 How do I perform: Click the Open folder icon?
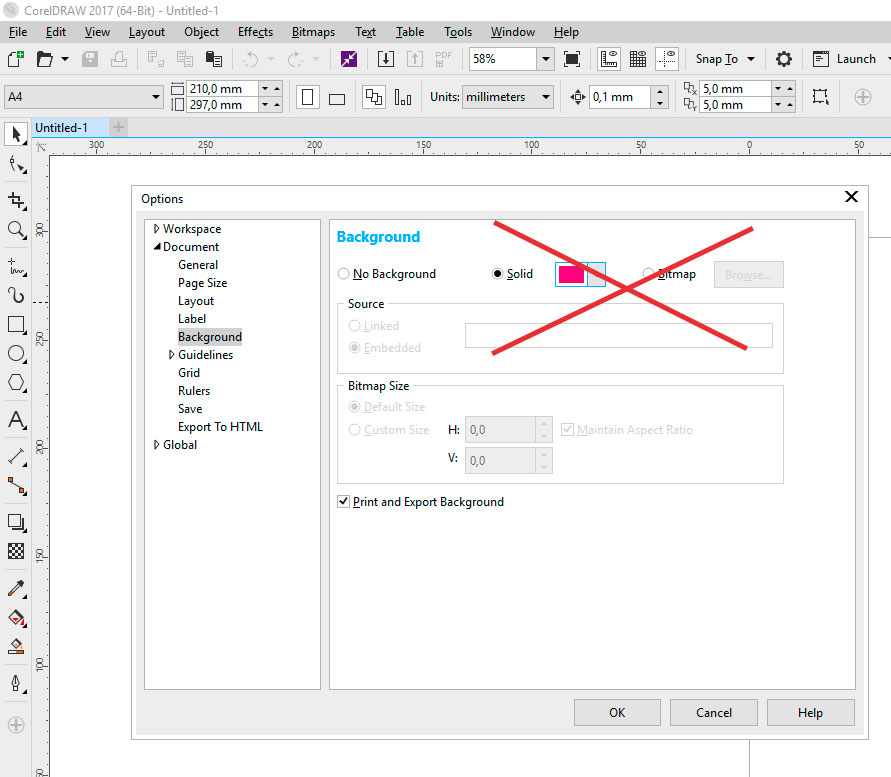click(44, 59)
